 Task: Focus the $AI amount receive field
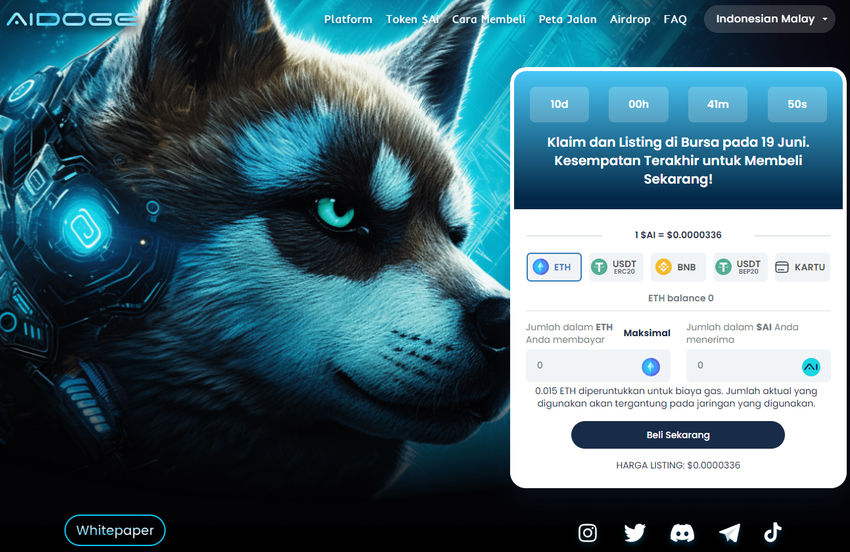[758, 366]
